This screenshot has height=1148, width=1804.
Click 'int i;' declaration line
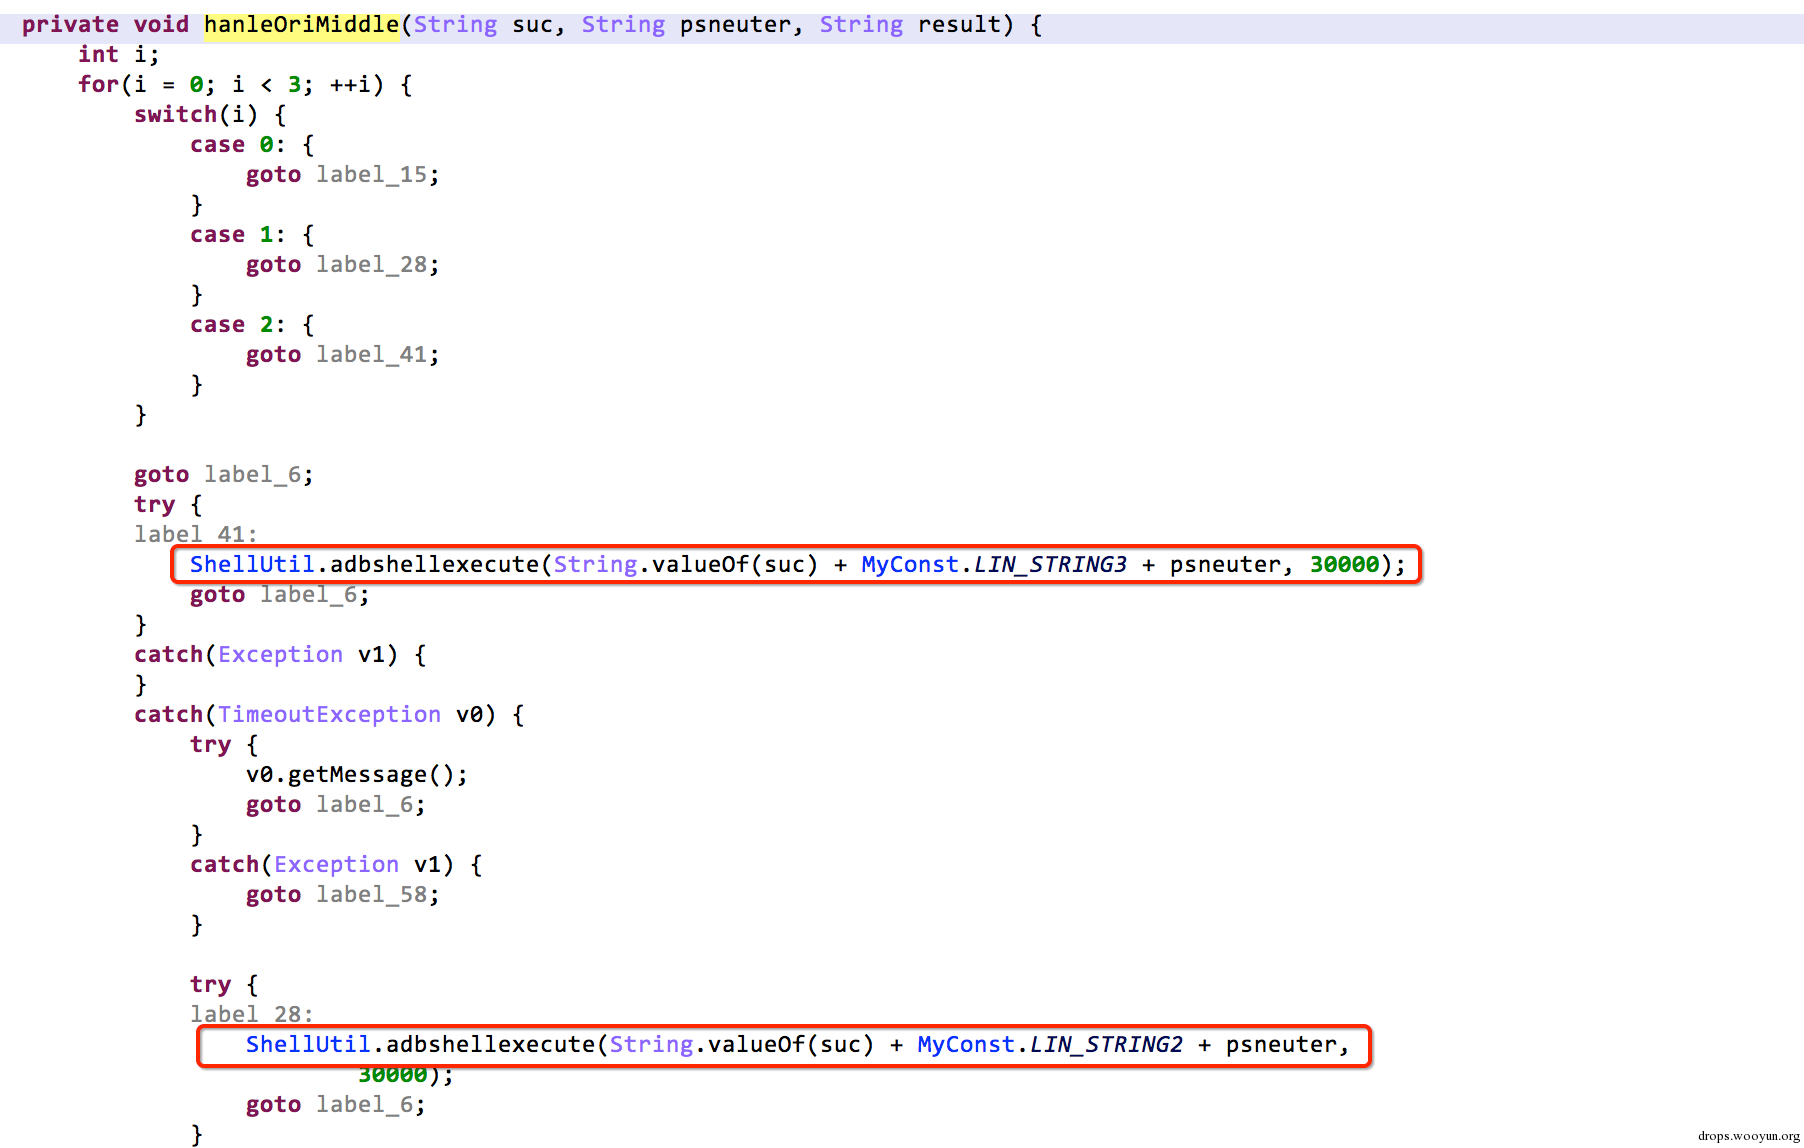click(x=118, y=55)
